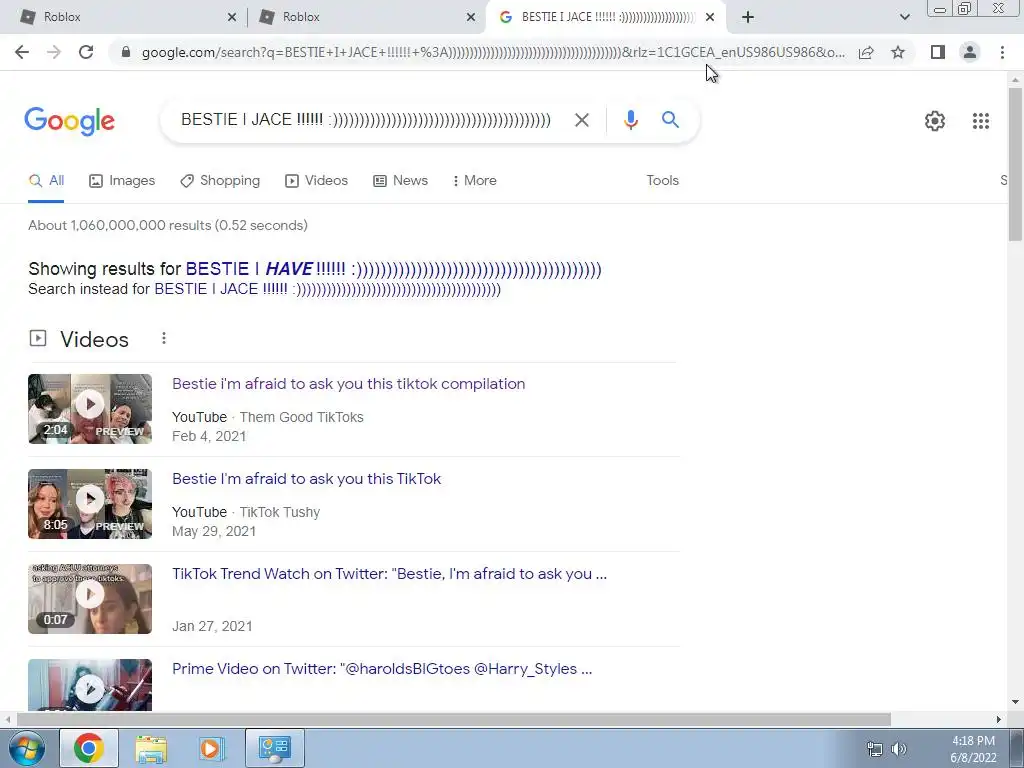The height and width of the screenshot is (768, 1024).
Task: Bookmark this page with the star
Action: [898, 52]
